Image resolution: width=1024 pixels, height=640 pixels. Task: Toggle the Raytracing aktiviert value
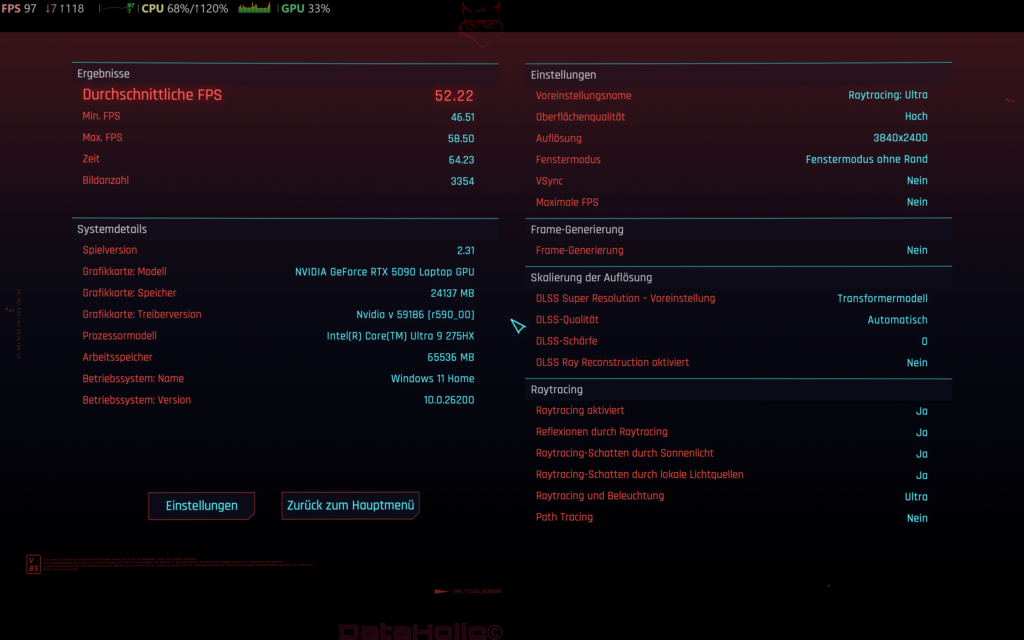pos(921,411)
